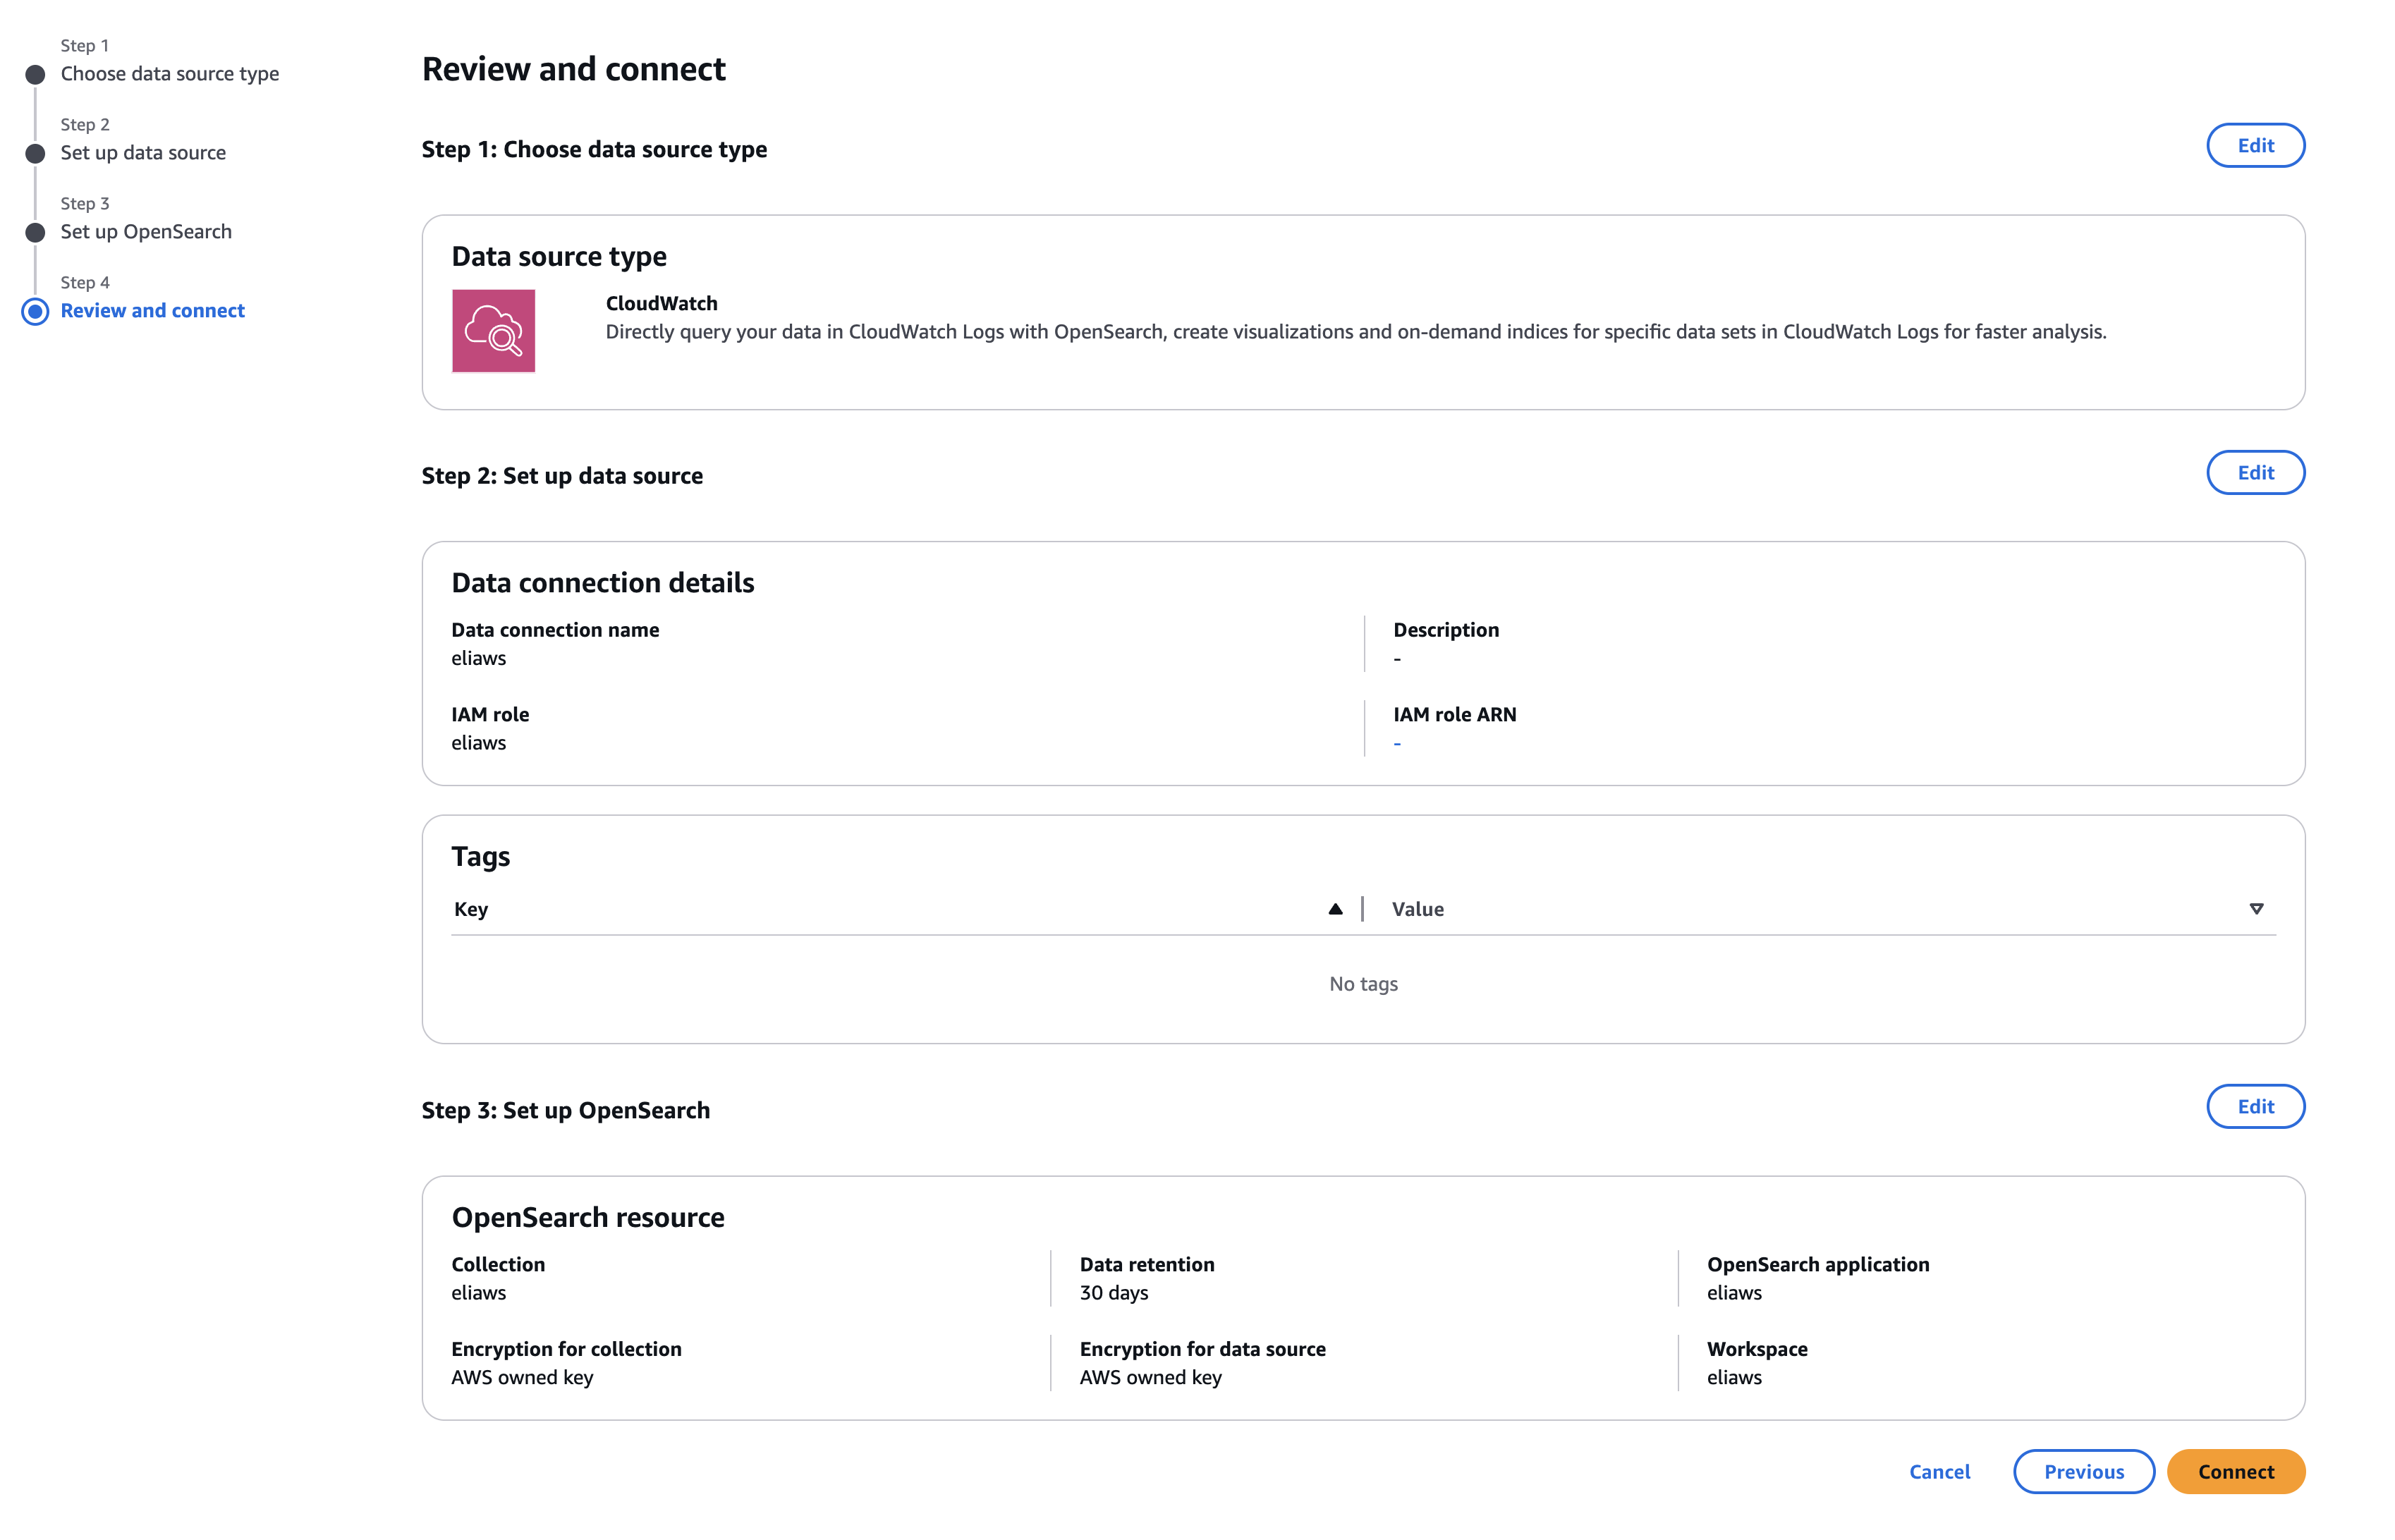
Task: Navigate to Choose data source type step
Action: pyautogui.click(x=170, y=74)
